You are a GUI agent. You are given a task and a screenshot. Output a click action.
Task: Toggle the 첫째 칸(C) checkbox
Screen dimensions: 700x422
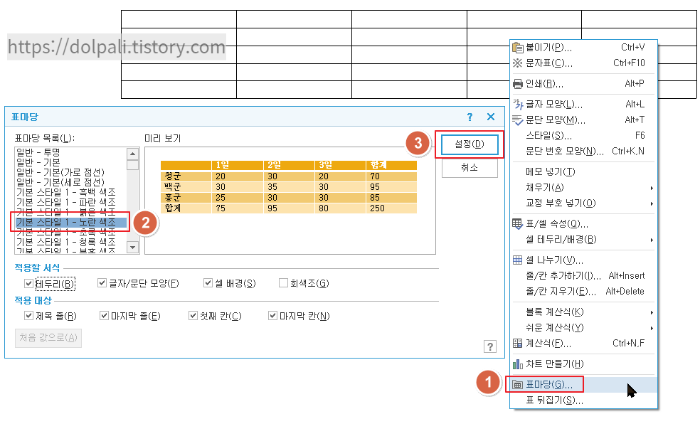tap(193, 316)
